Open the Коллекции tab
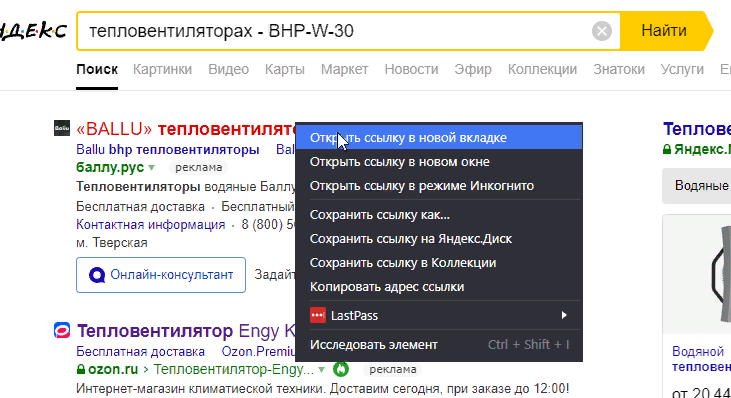The height and width of the screenshot is (398, 731). pyautogui.click(x=542, y=69)
